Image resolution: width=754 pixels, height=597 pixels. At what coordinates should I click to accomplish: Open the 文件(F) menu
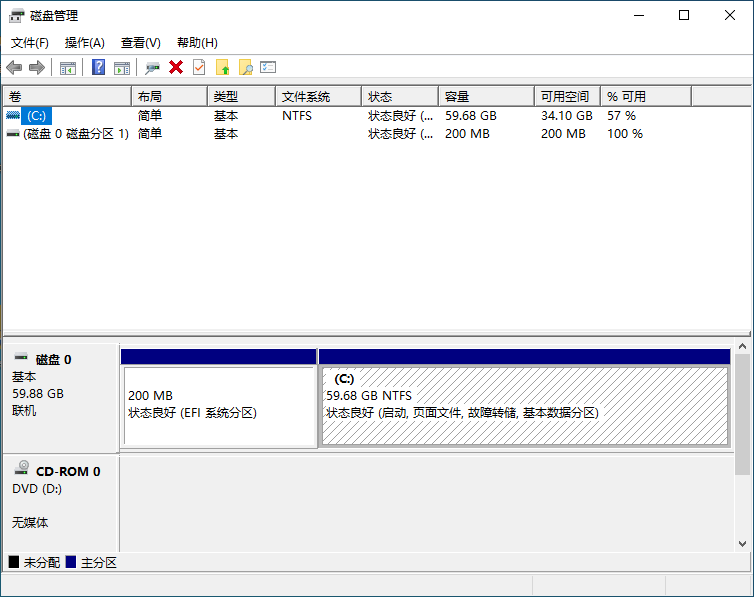coord(30,43)
